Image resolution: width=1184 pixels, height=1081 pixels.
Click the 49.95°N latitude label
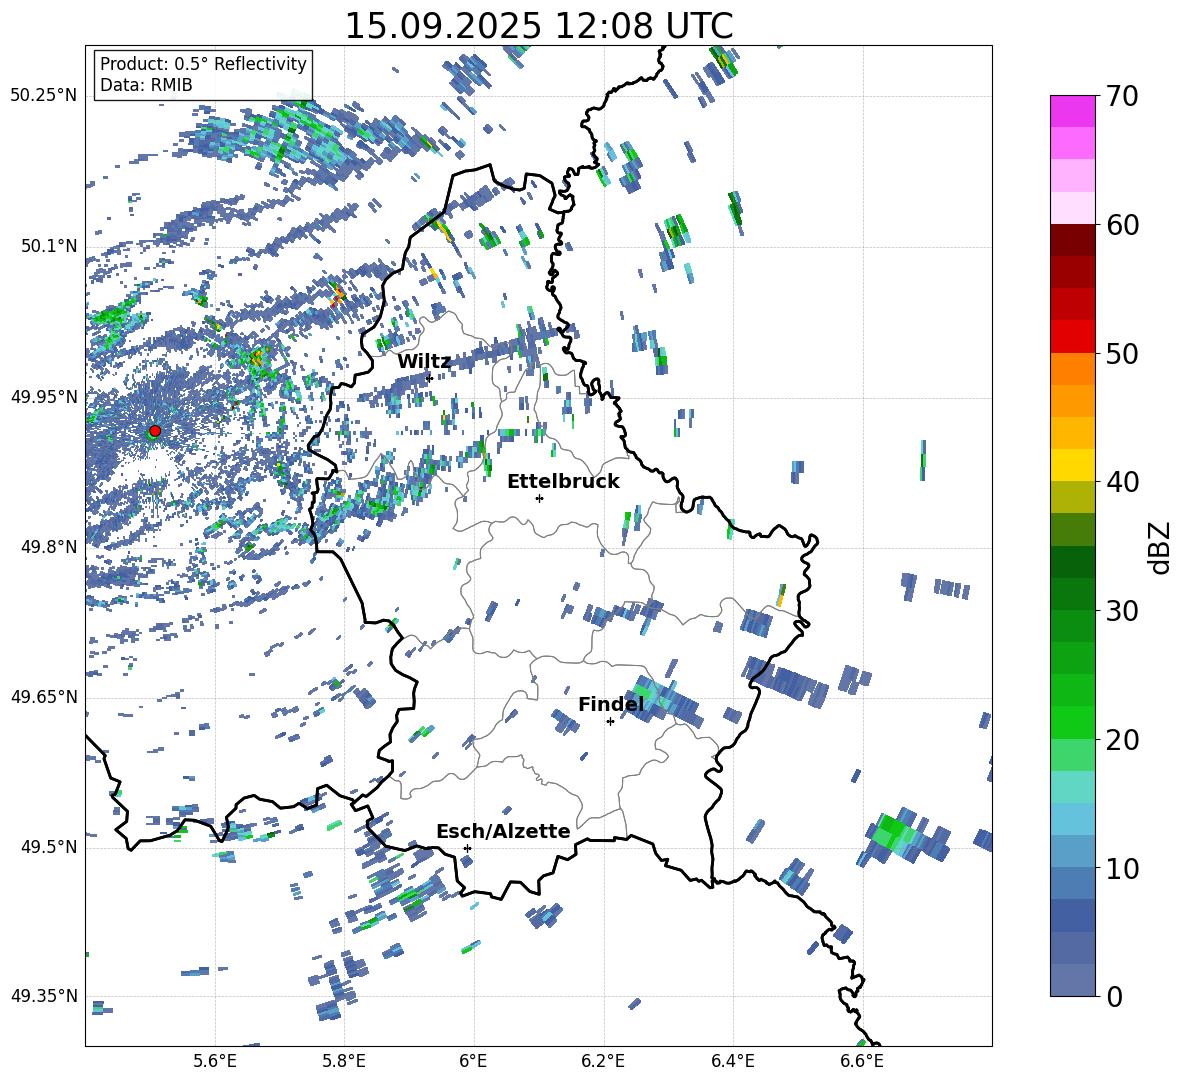point(44,396)
